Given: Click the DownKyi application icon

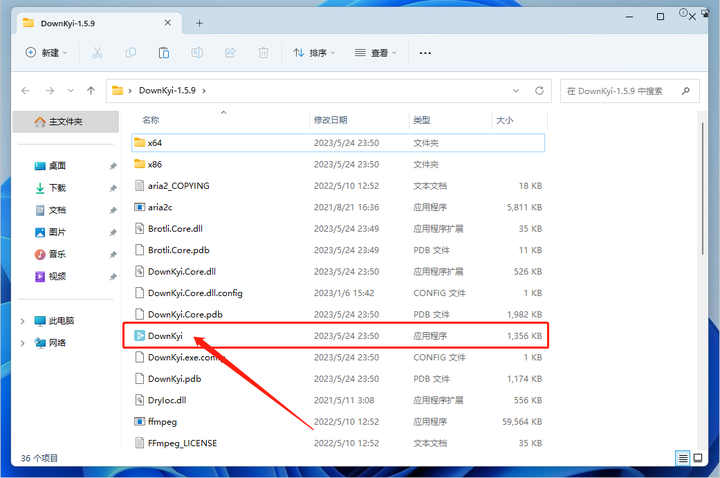Looking at the screenshot, I should 139,336.
